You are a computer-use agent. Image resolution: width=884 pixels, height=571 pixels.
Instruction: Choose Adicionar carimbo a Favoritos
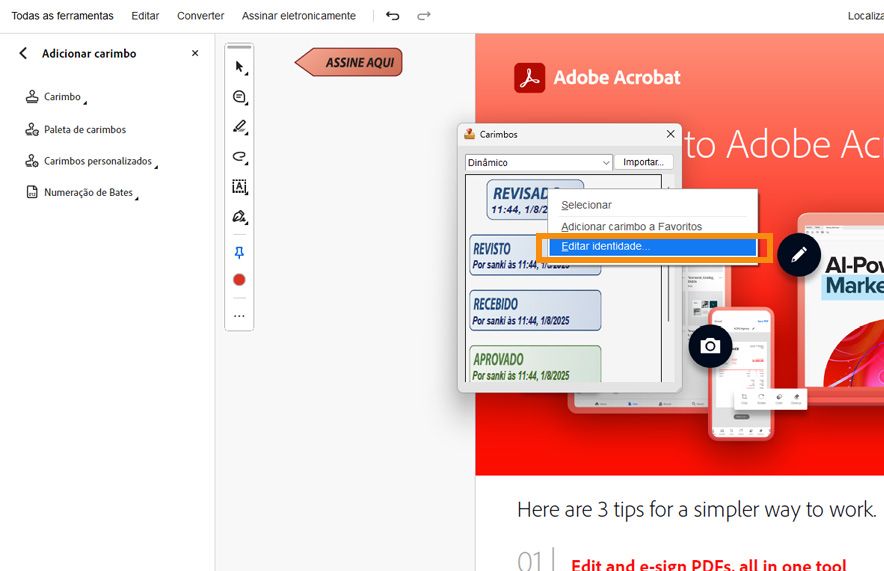pyautogui.click(x=652, y=227)
